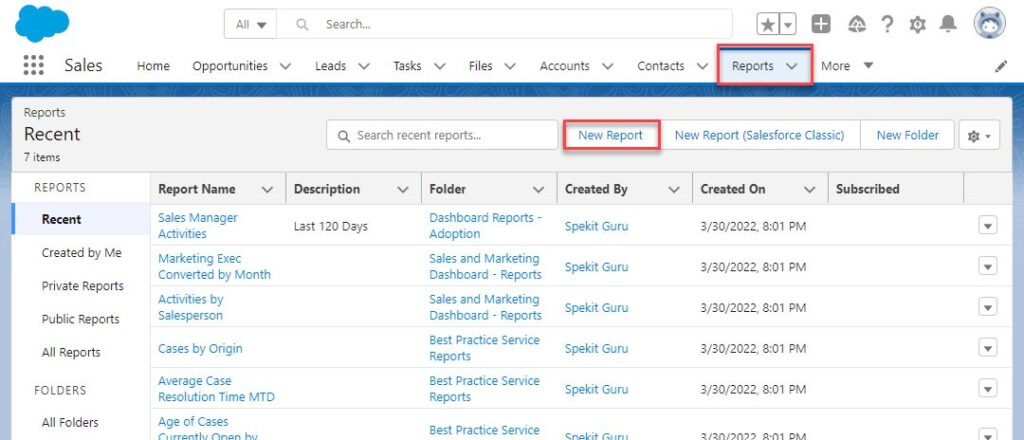Expand the Contacts tab chevron
This screenshot has height=440, width=1024.
point(702,66)
